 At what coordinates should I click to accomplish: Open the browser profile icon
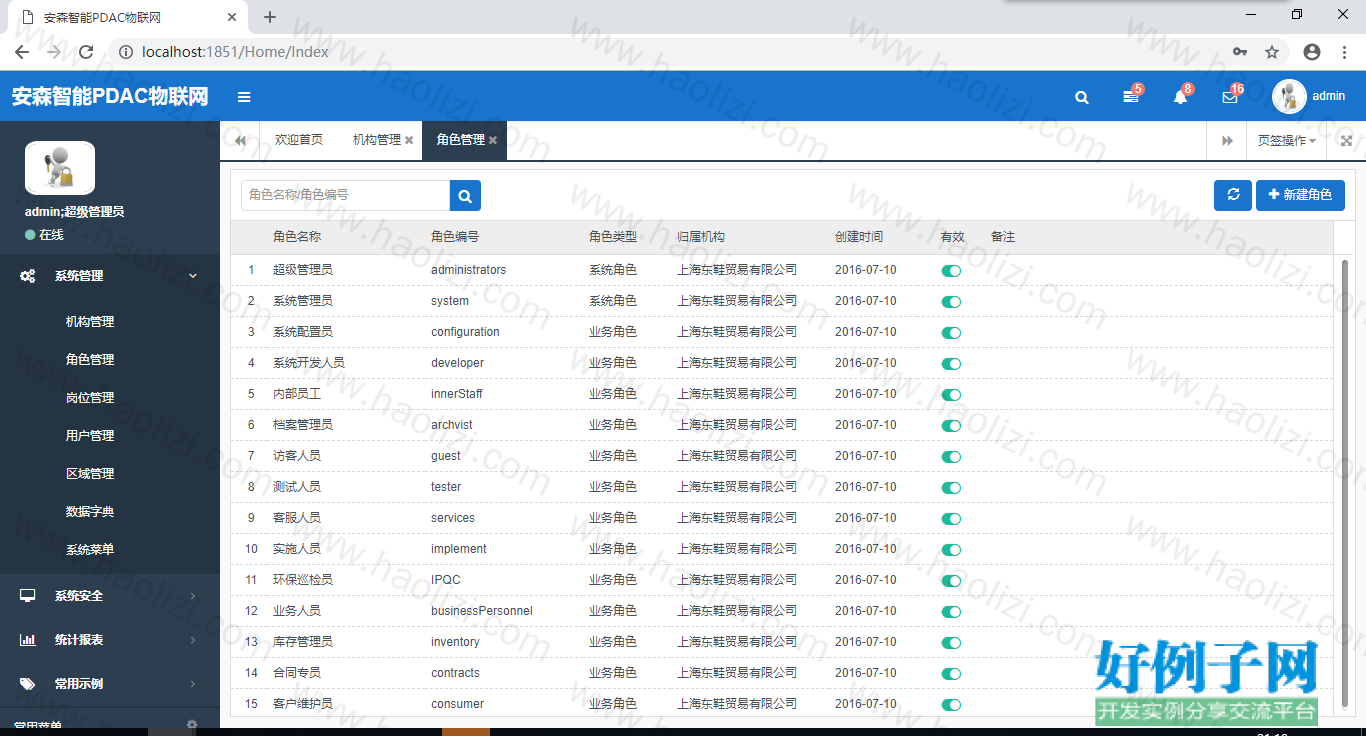click(x=1312, y=52)
